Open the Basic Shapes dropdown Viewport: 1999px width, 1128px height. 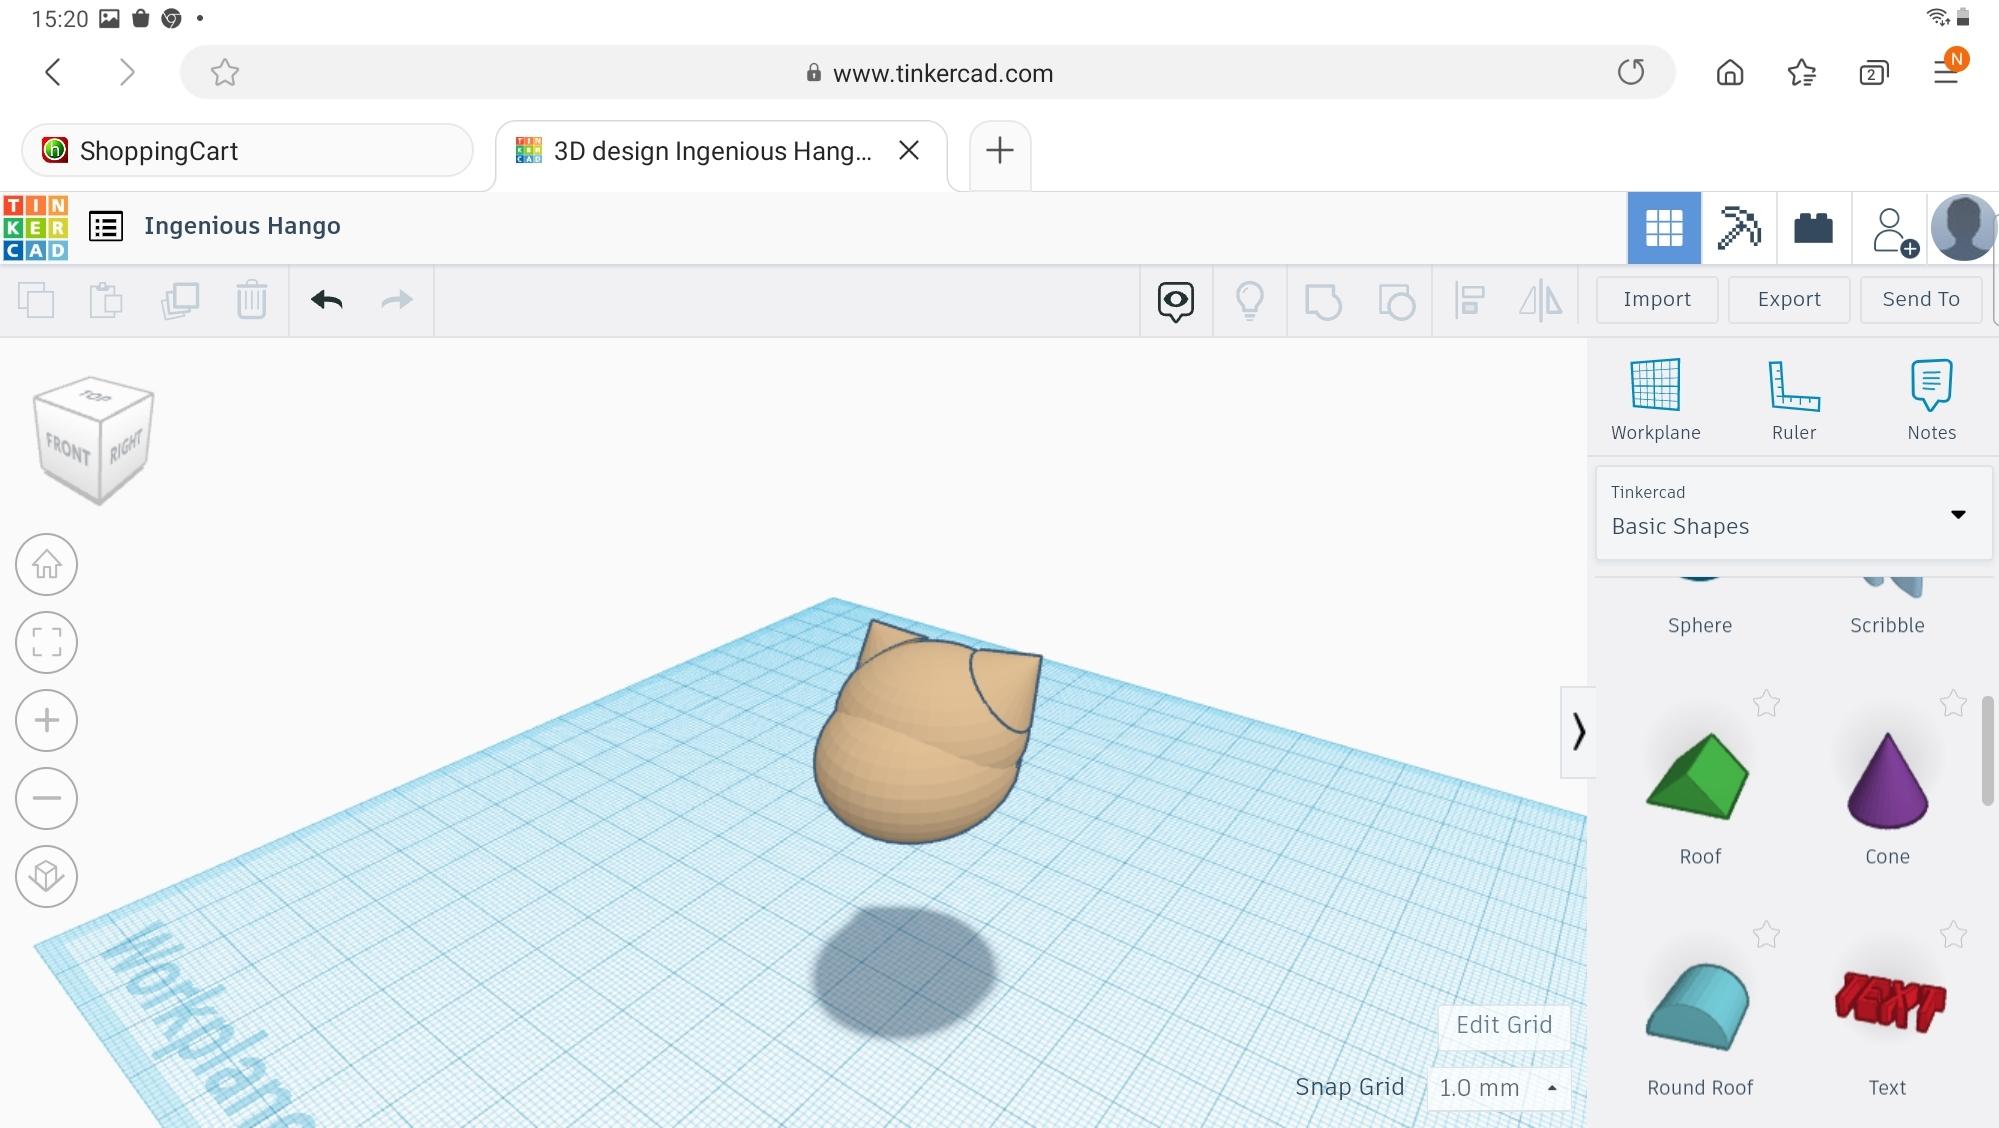(x=1793, y=513)
